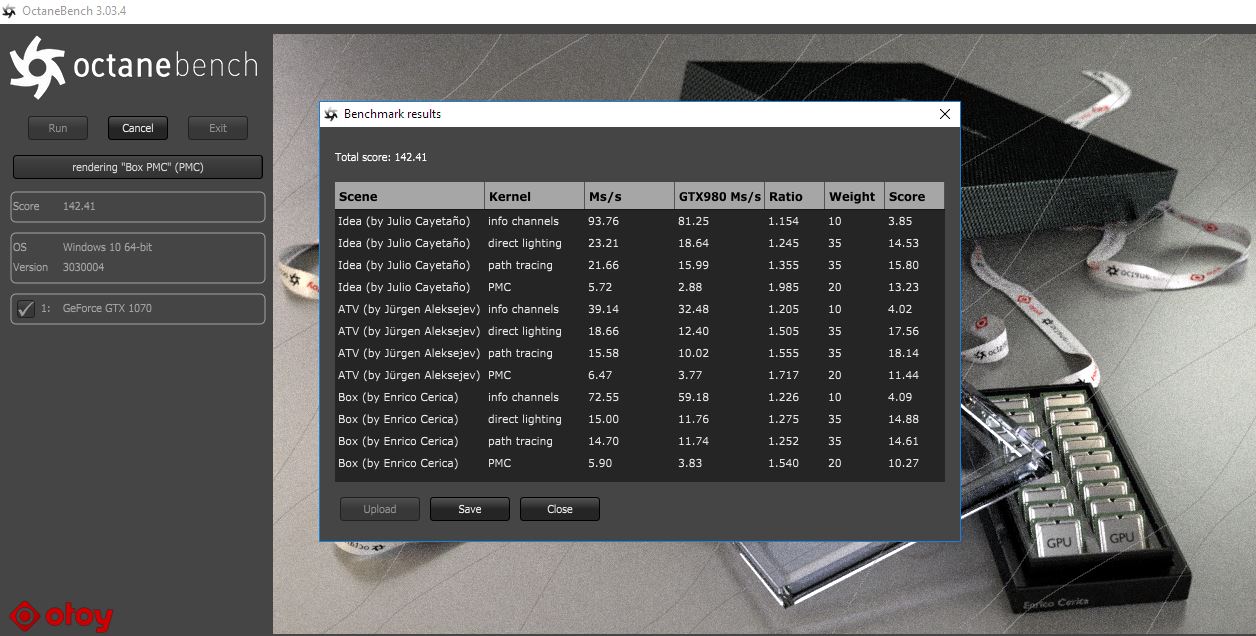The height and width of the screenshot is (636, 1256).
Task: Click the Score 142.41 field in sidebar
Action: [x=138, y=207]
